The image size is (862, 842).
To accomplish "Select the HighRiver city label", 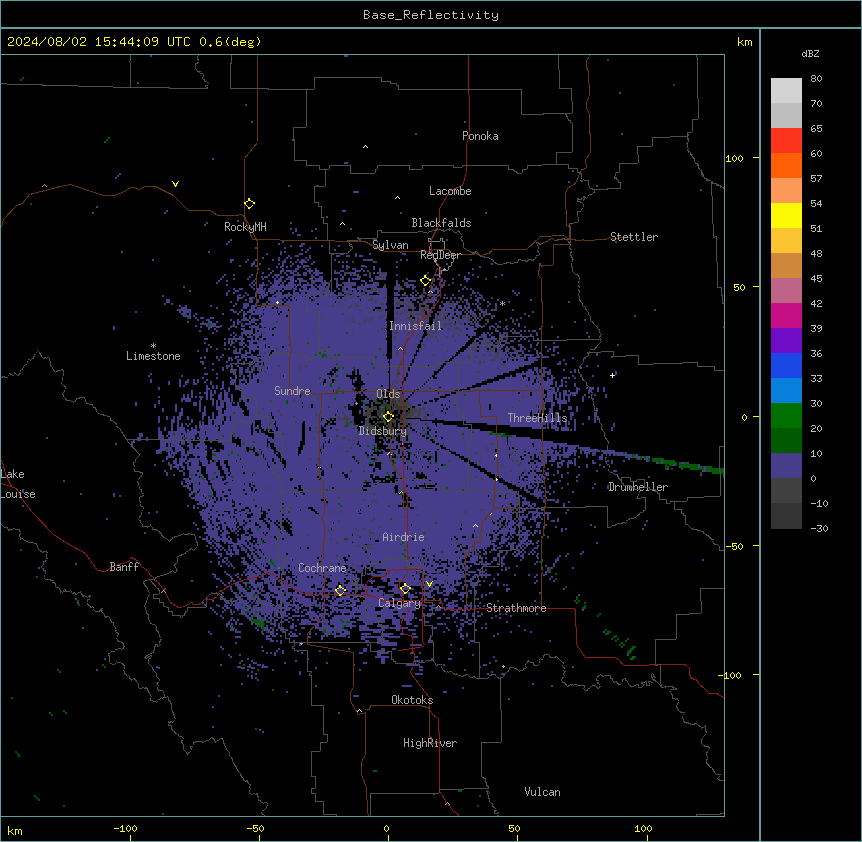I will pyautogui.click(x=430, y=743).
